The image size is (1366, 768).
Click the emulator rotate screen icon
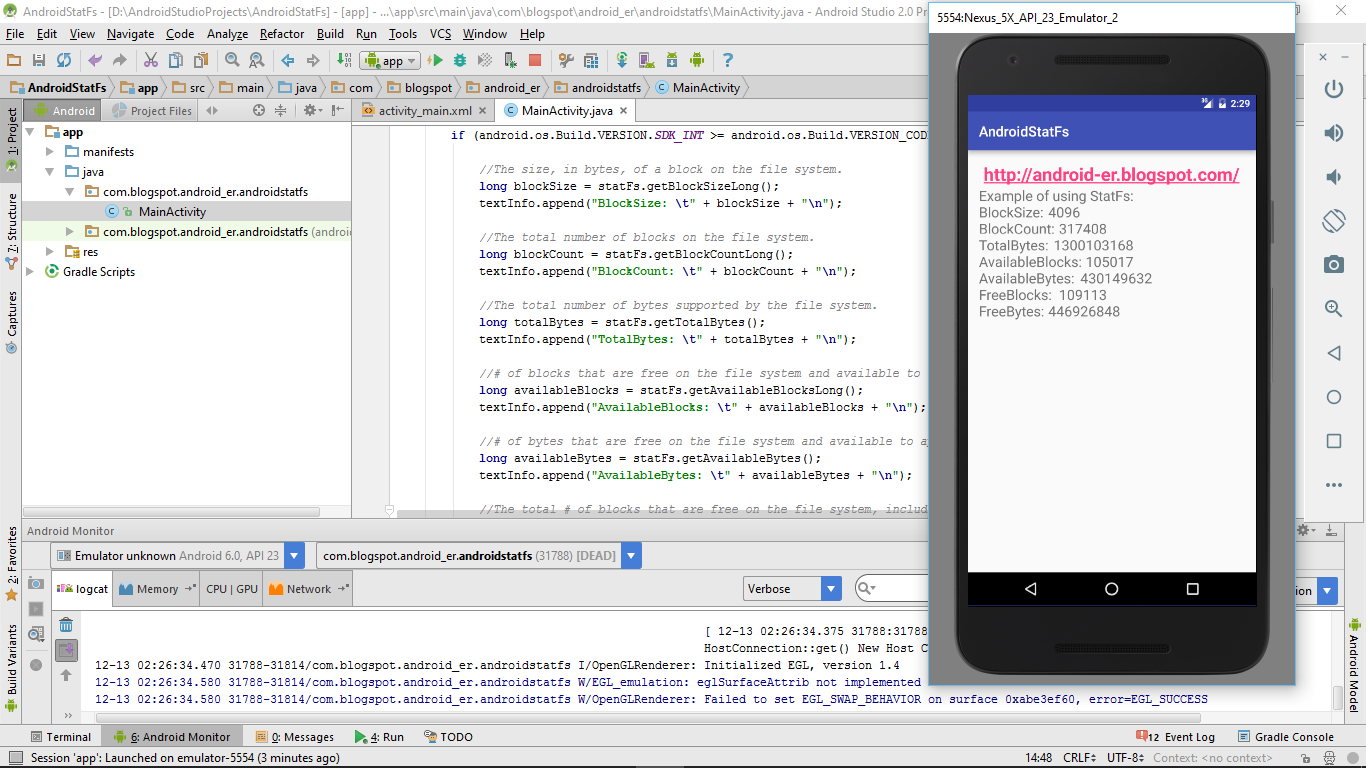1333,220
